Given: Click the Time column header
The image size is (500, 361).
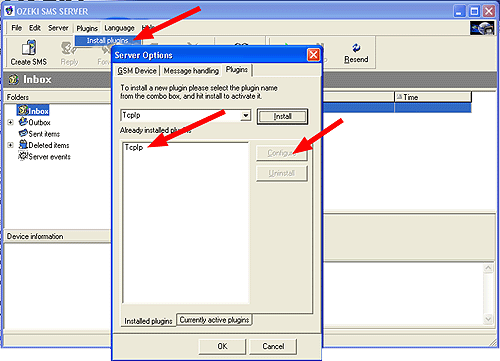Looking at the screenshot, I should pos(433,97).
